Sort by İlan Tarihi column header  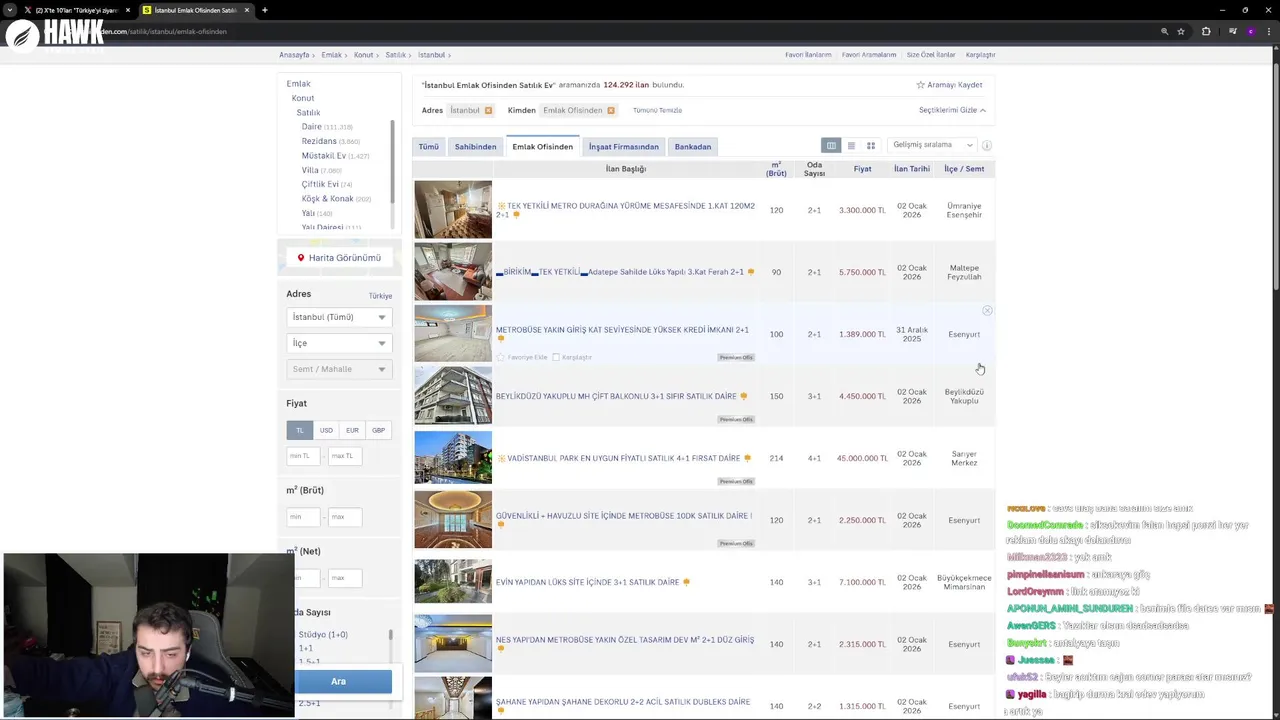point(912,169)
